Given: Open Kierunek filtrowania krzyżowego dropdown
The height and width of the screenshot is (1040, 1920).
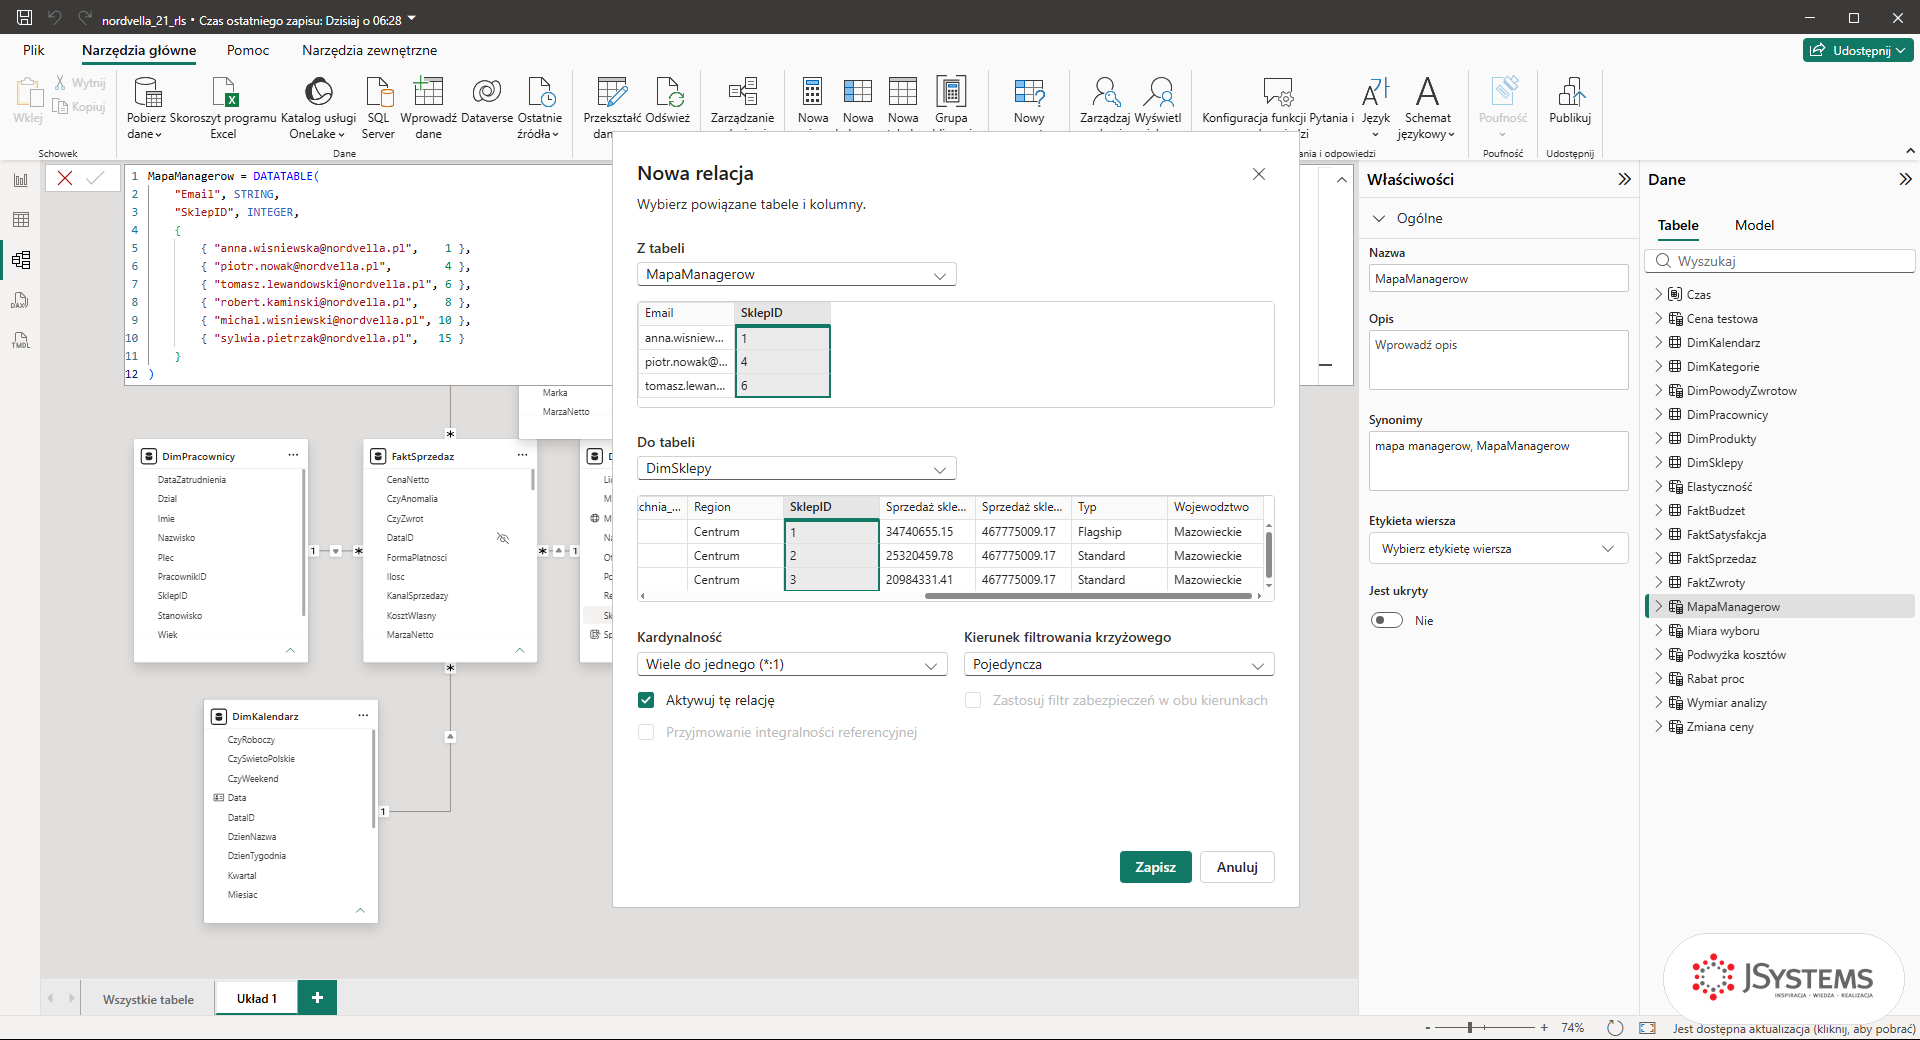Looking at the screenshot, I should click(1119, 664).
